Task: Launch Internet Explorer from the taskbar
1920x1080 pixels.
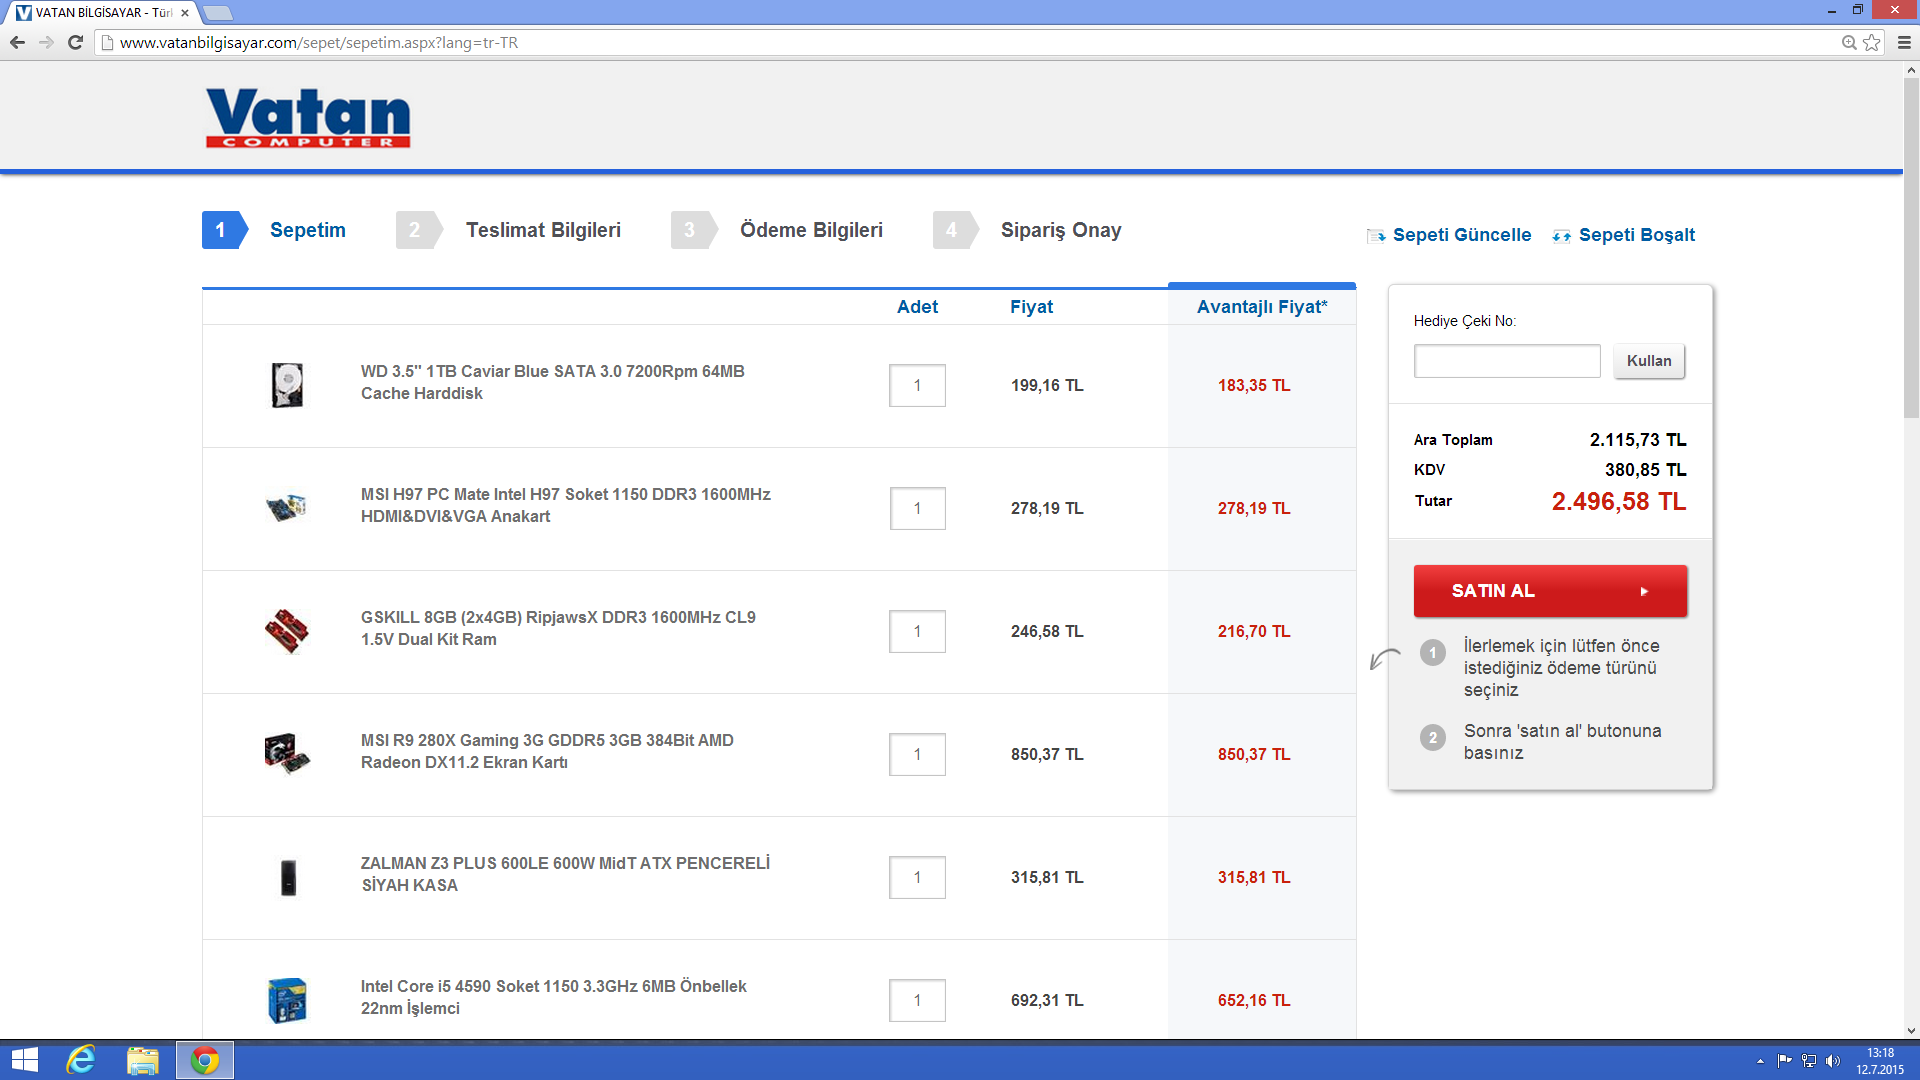Action: tap(81, 1060)
